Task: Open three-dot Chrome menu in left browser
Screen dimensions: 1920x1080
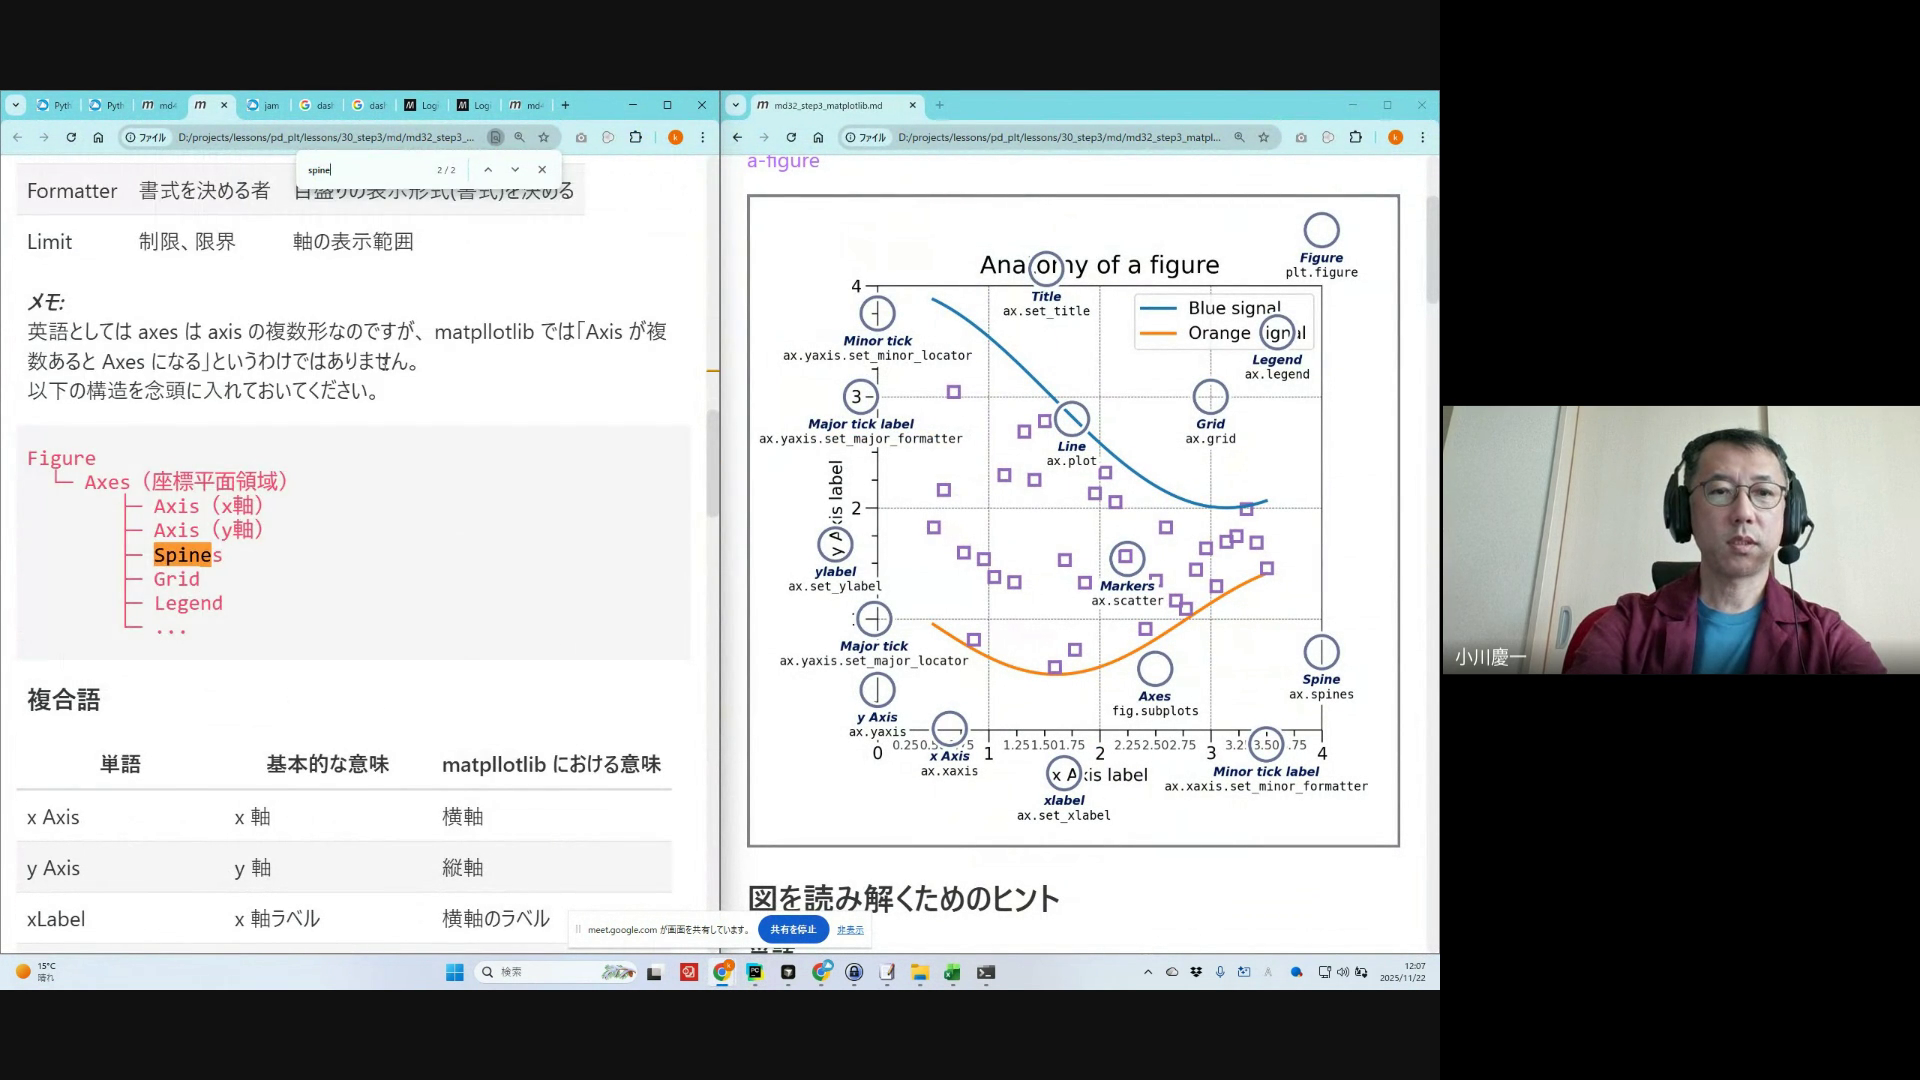Action: click(x=703, y=138)
